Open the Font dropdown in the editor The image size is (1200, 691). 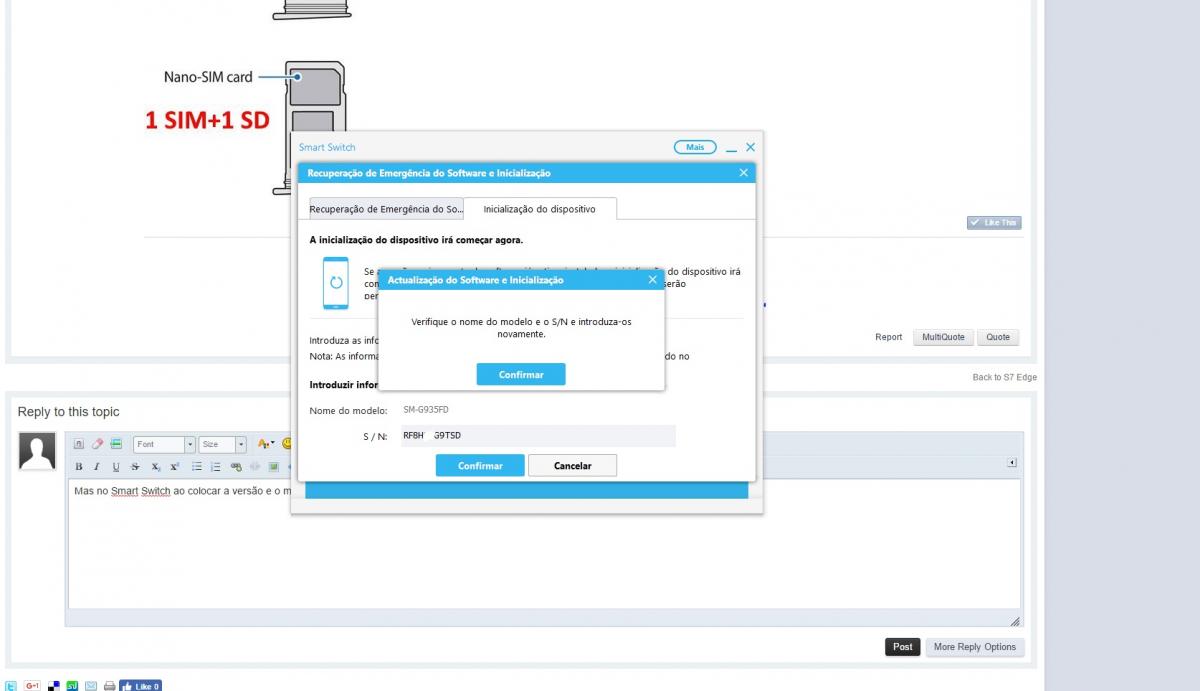pos(165,444)
